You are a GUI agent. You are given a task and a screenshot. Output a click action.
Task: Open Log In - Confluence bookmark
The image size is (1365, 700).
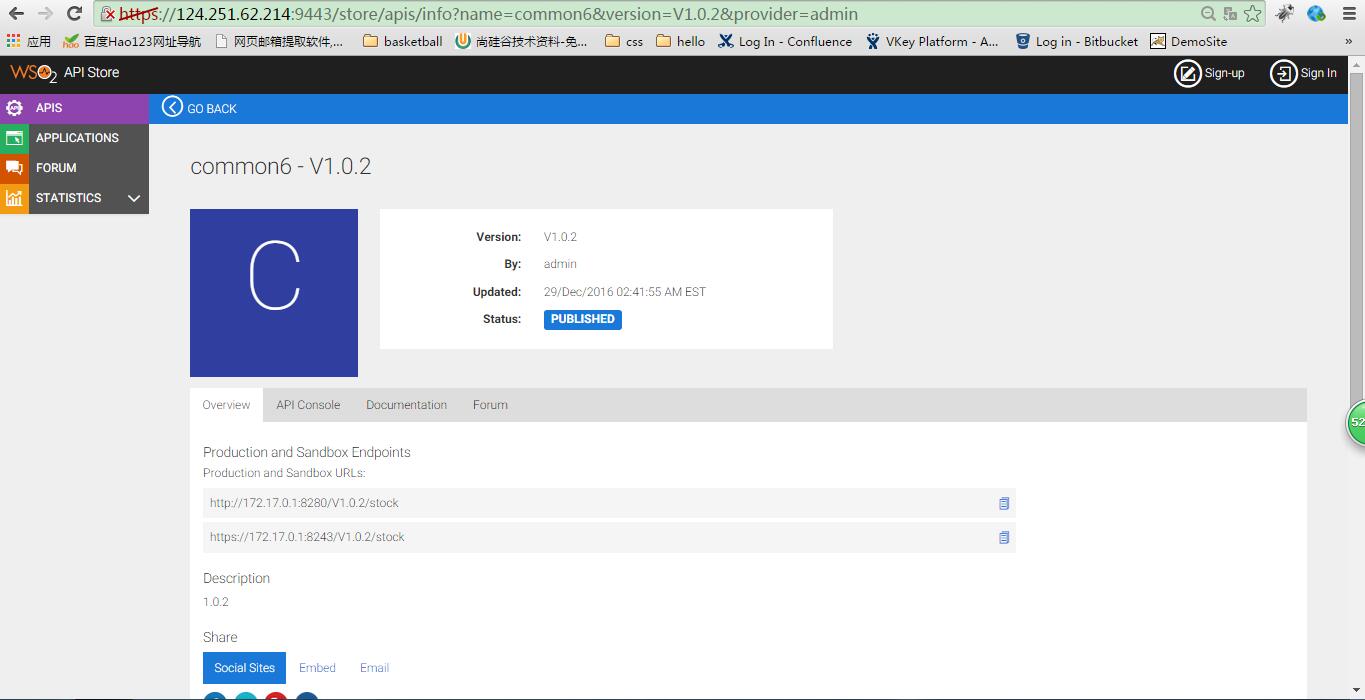click(785, 41)
